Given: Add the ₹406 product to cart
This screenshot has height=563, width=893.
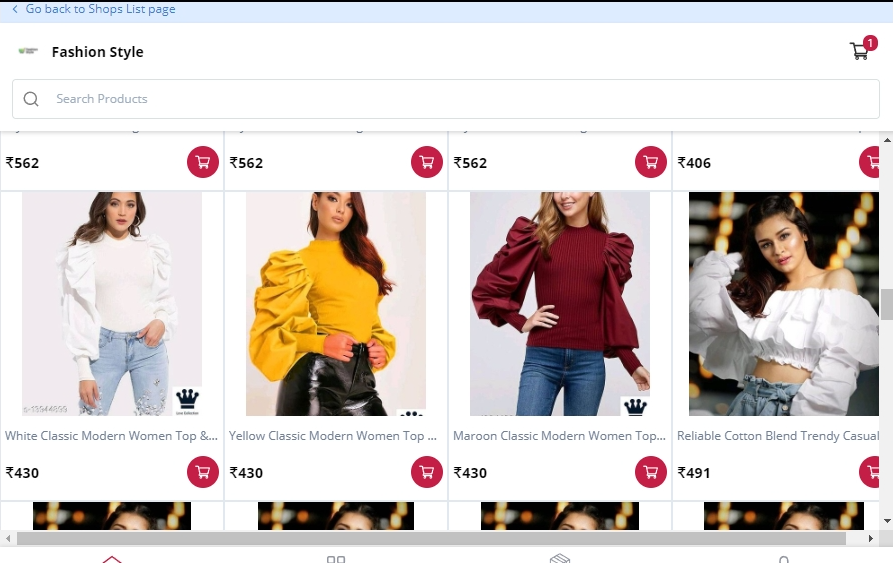Looking at the screenshot, I should point(869,162).
